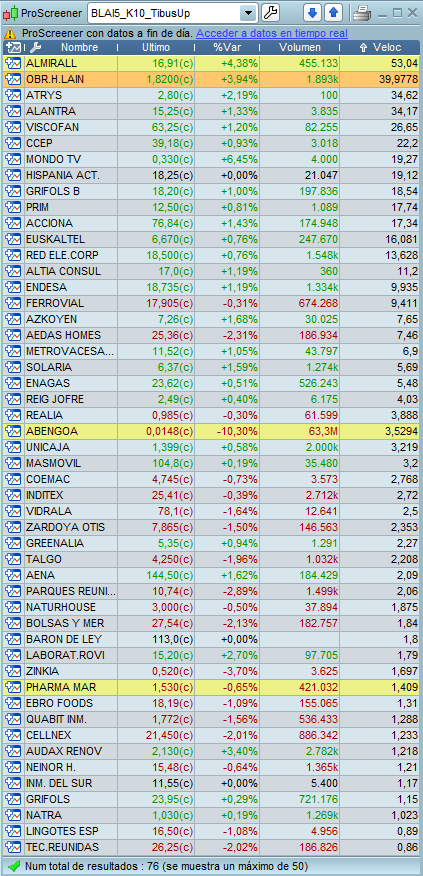This screenshot has height=876, width=423.
Task: Open chart icon for OBR.H.LAIN row
Action: click(x=13, y=79)
